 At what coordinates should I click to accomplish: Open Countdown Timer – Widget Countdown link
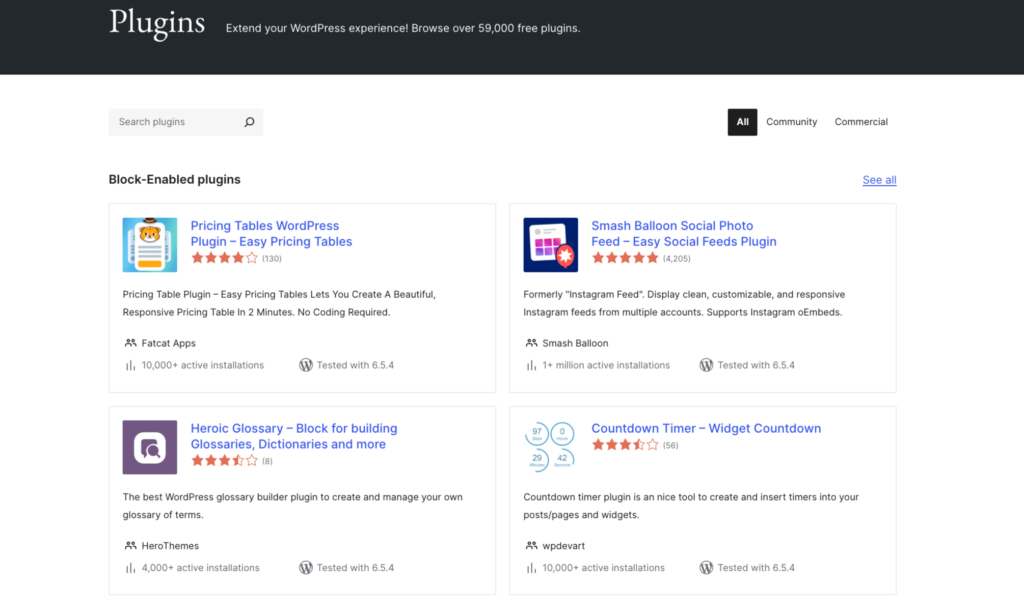coord(705,428)
